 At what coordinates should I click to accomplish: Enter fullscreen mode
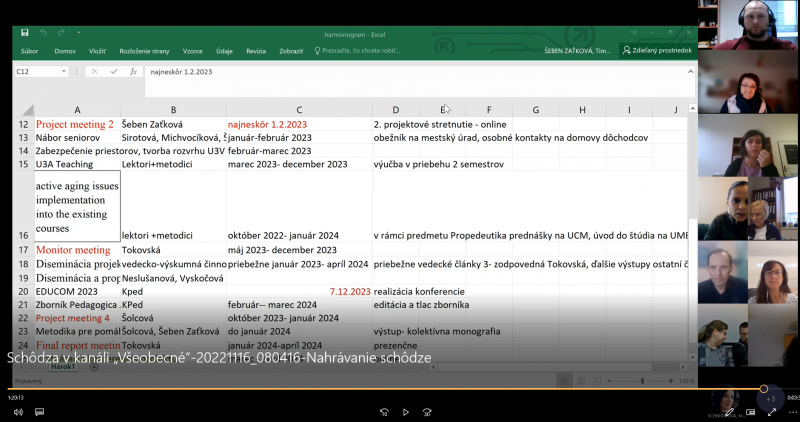pos(771,411)
